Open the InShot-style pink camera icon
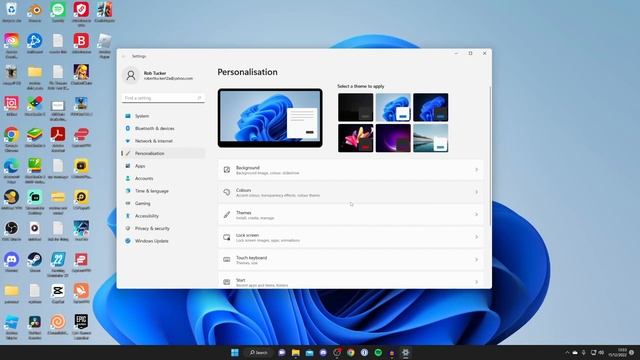640x360 pixels. [11, 106]
